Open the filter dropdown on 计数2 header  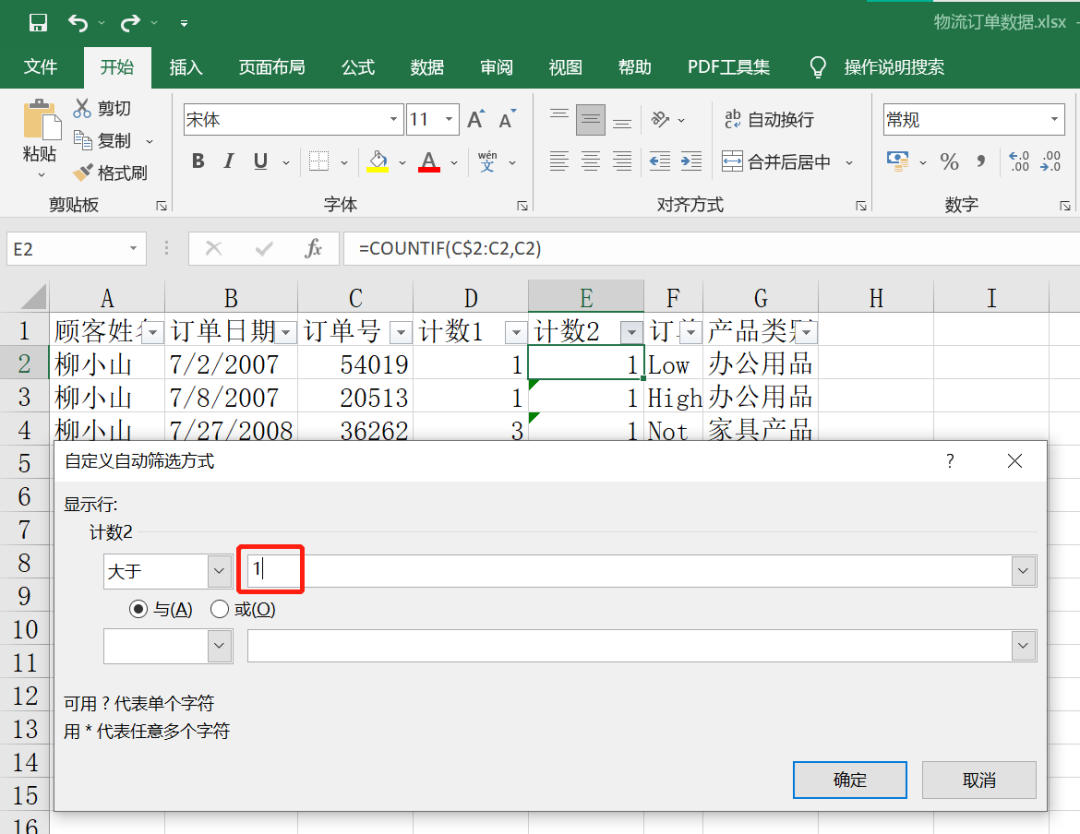(x=631, y=333)
